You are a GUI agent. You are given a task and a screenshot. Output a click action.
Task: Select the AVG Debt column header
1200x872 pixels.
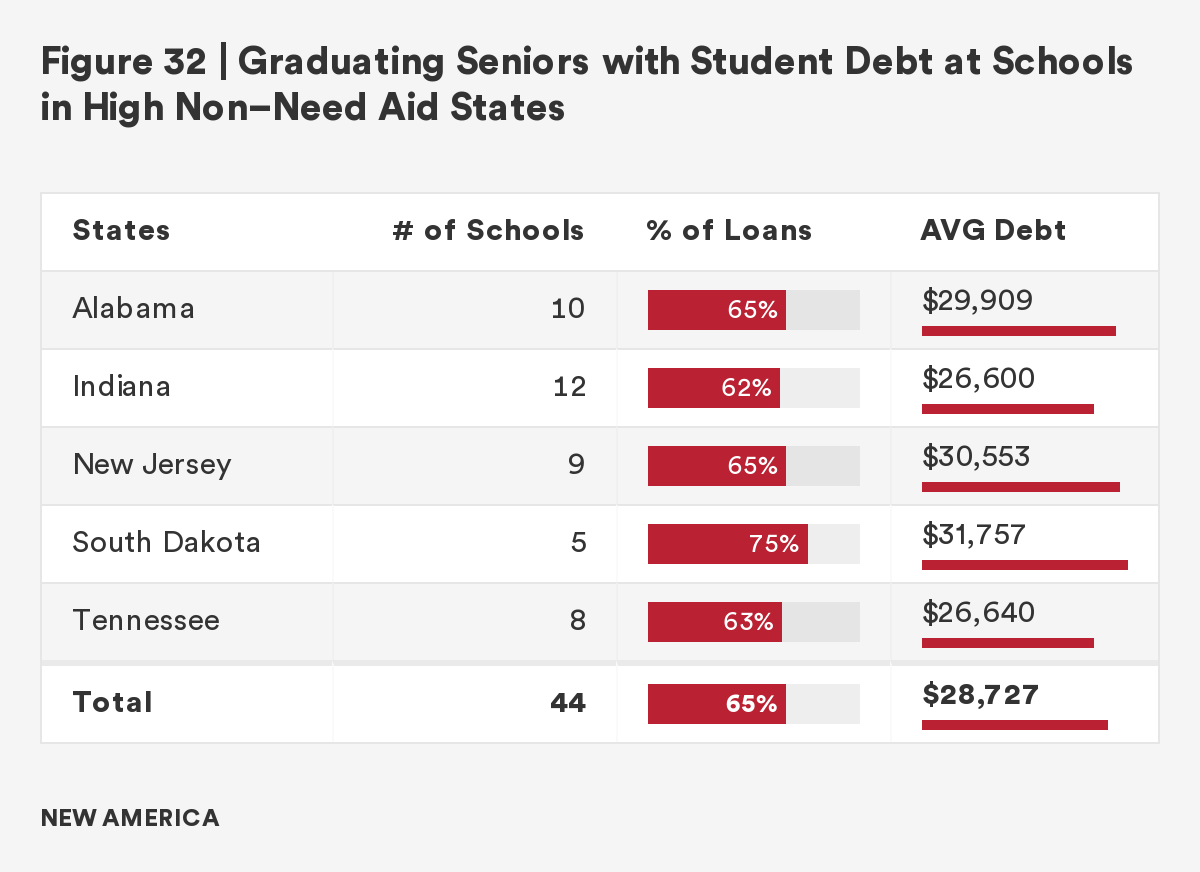pyautogui.click(x=993, y=231)
